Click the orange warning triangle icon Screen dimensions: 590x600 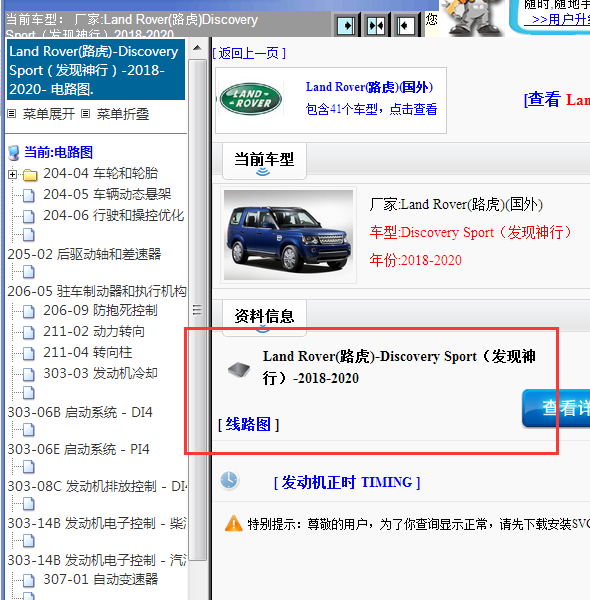(234, 523)
